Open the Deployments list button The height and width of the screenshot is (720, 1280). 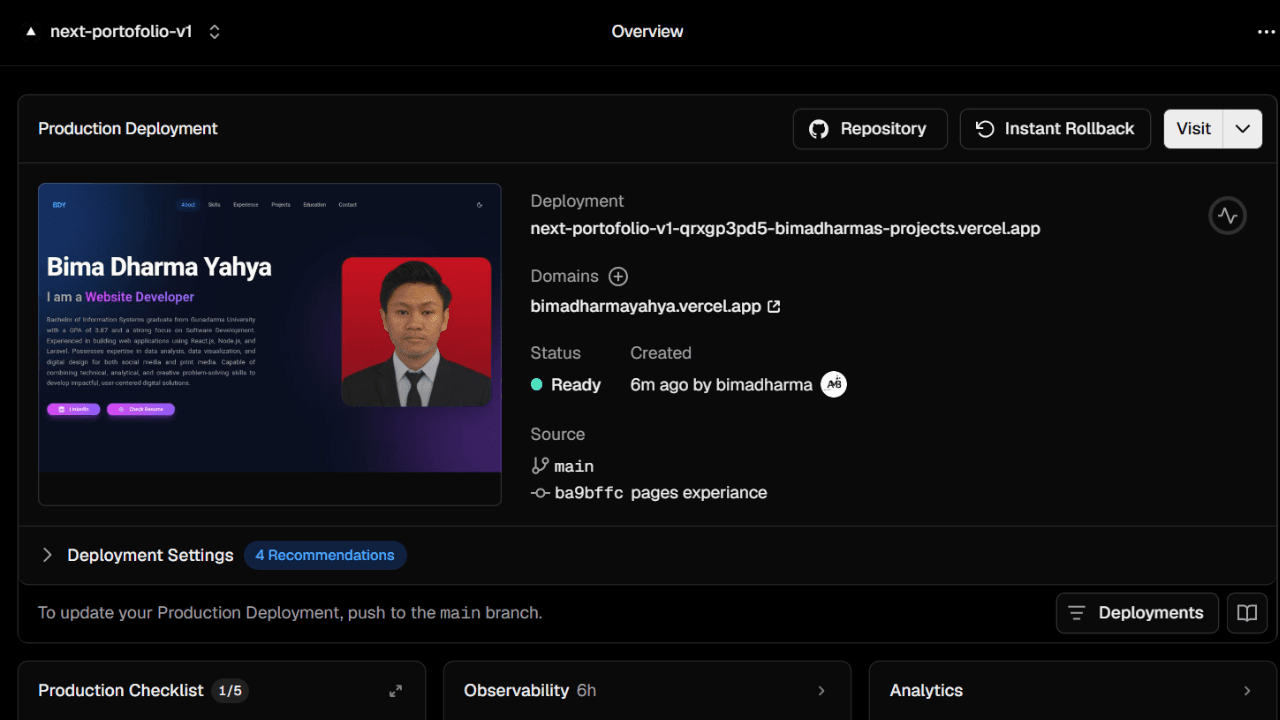pyautogui.click(x=1137, y=613)
